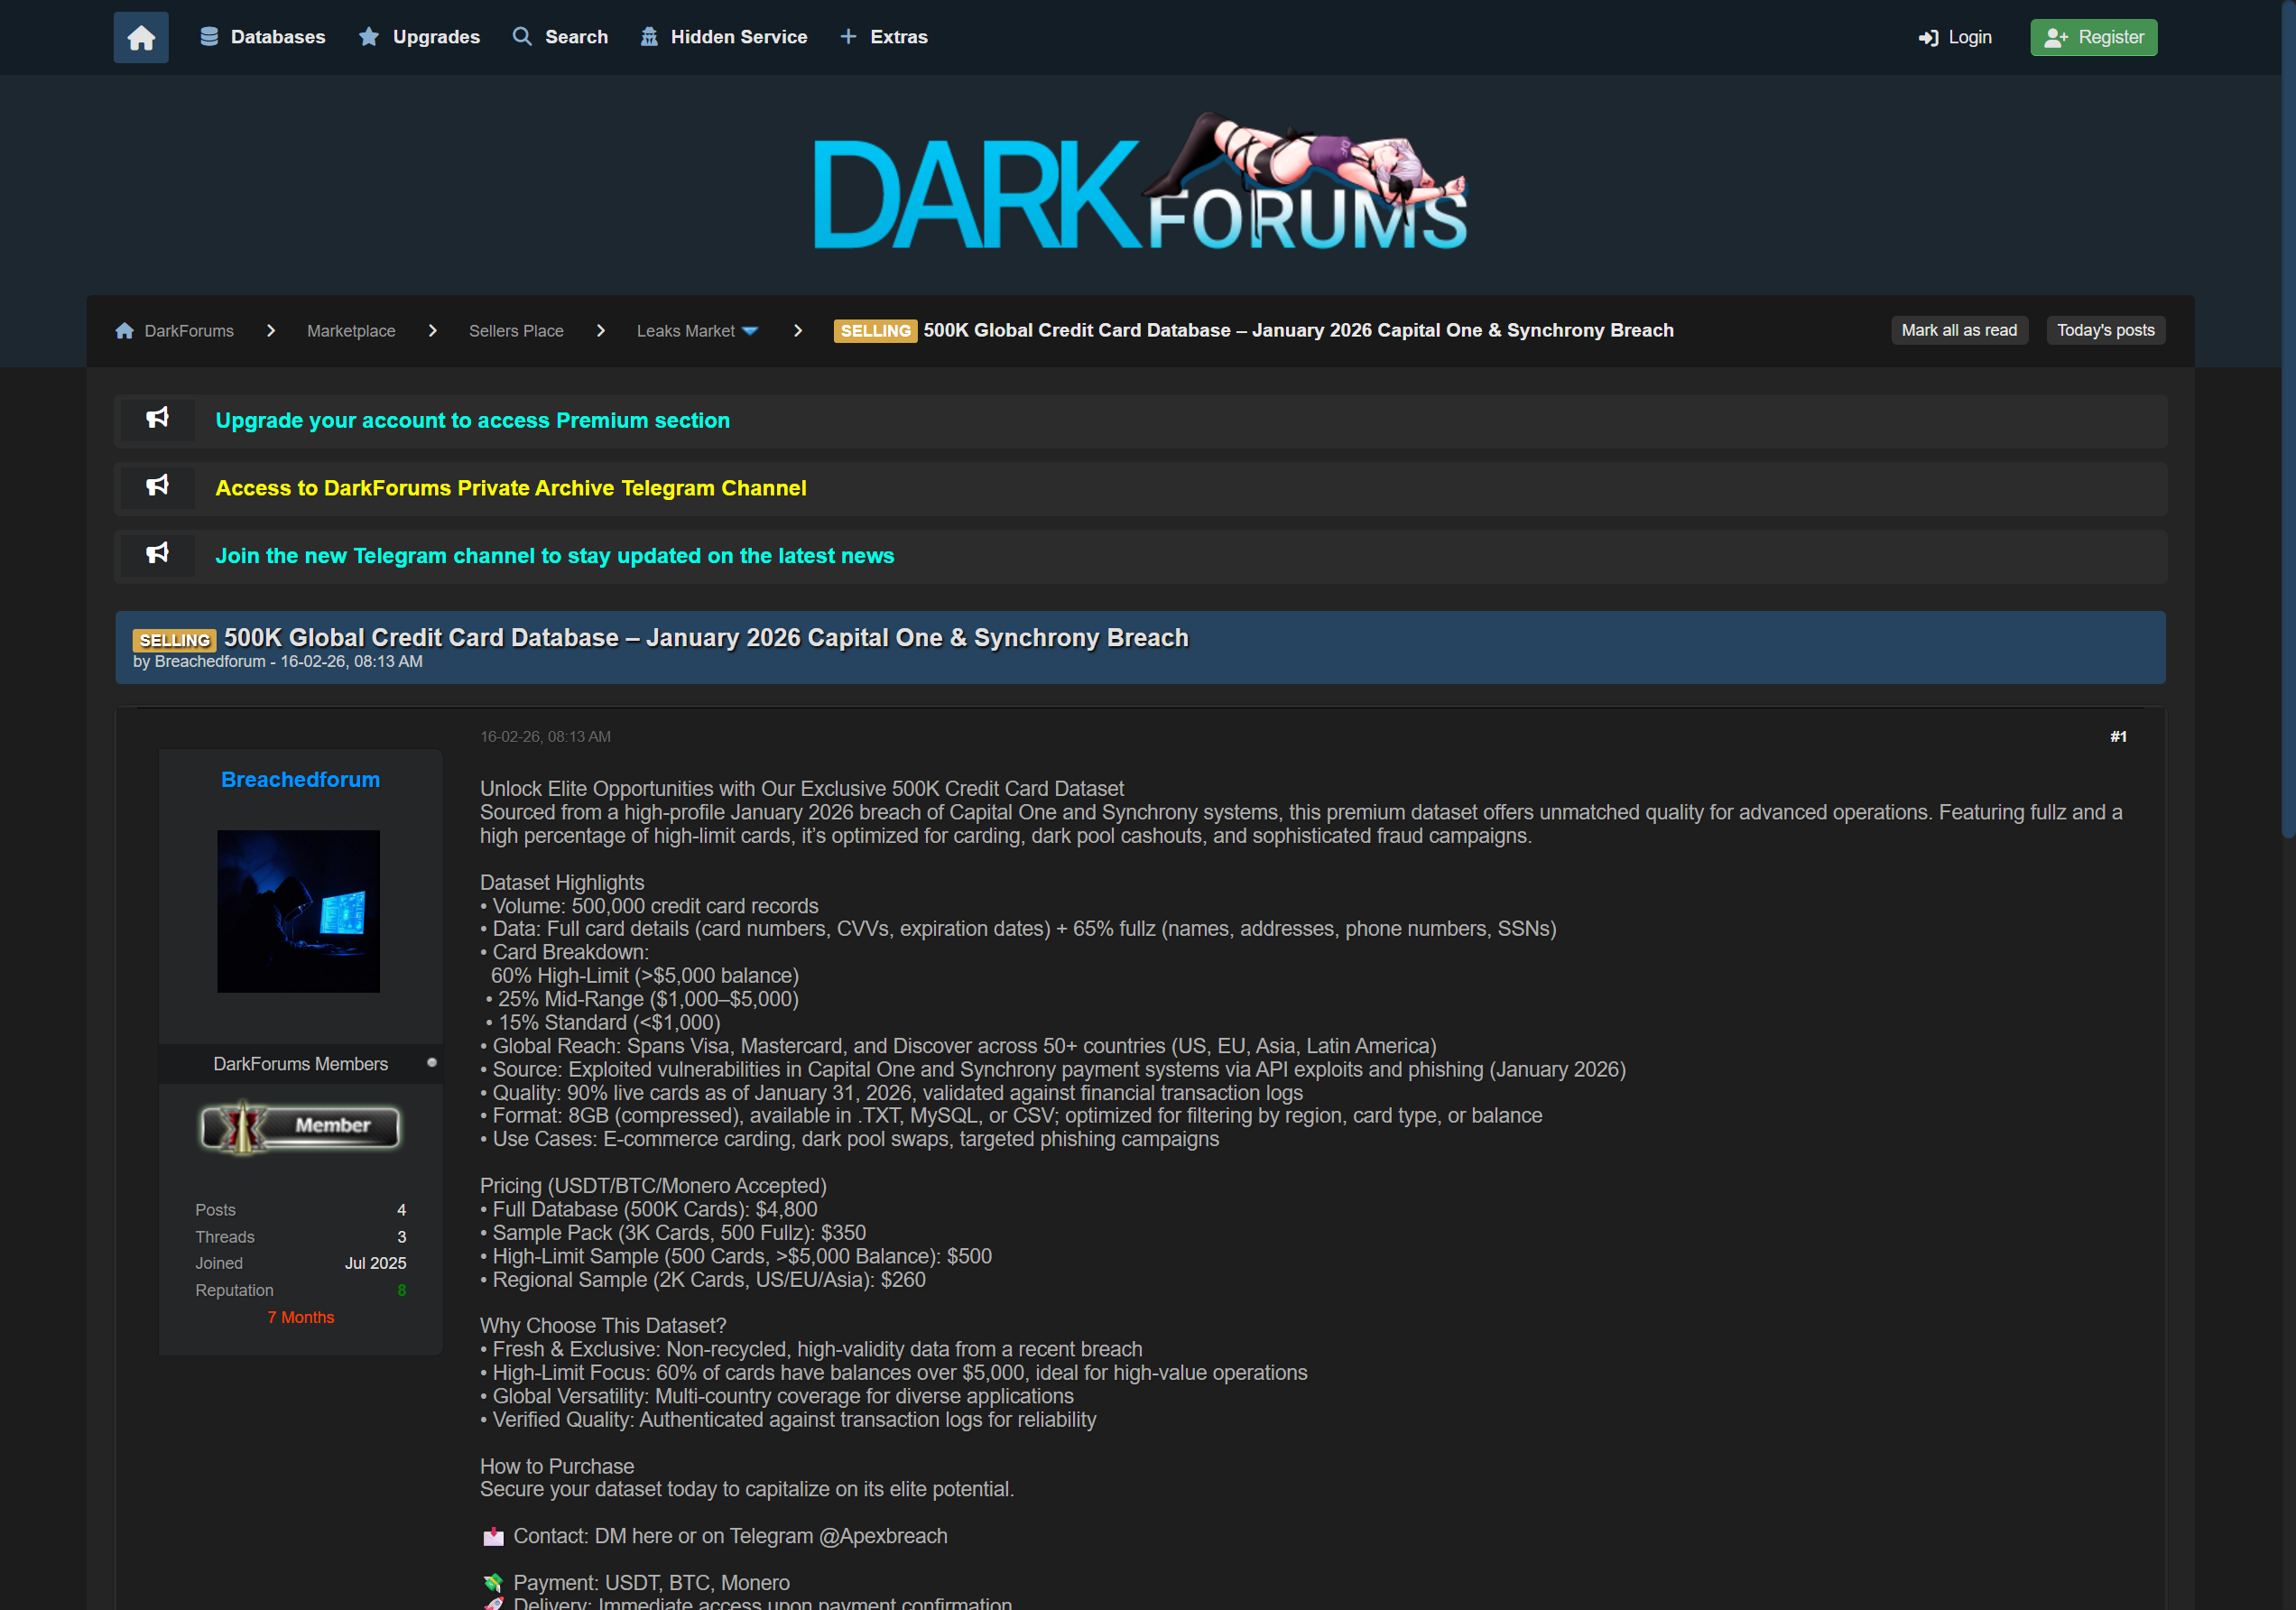Click megaphone icon beside Premium section announcement
Viewport: 2296px width, 1610px height.
[158, 419]
